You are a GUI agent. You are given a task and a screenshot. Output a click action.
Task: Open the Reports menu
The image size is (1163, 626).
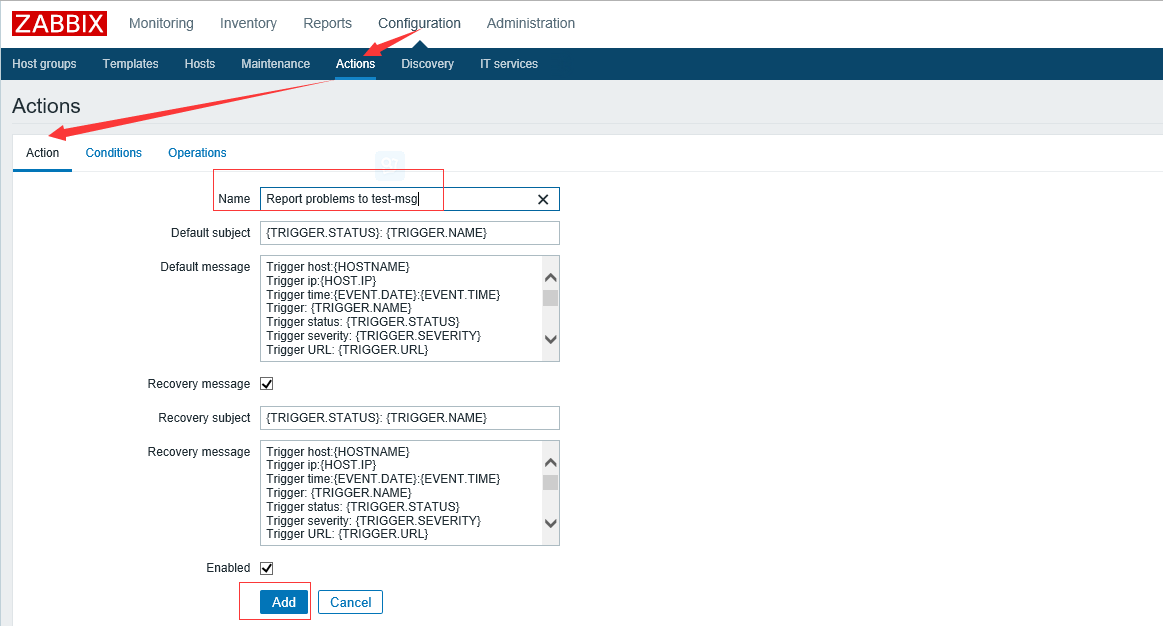327,23
